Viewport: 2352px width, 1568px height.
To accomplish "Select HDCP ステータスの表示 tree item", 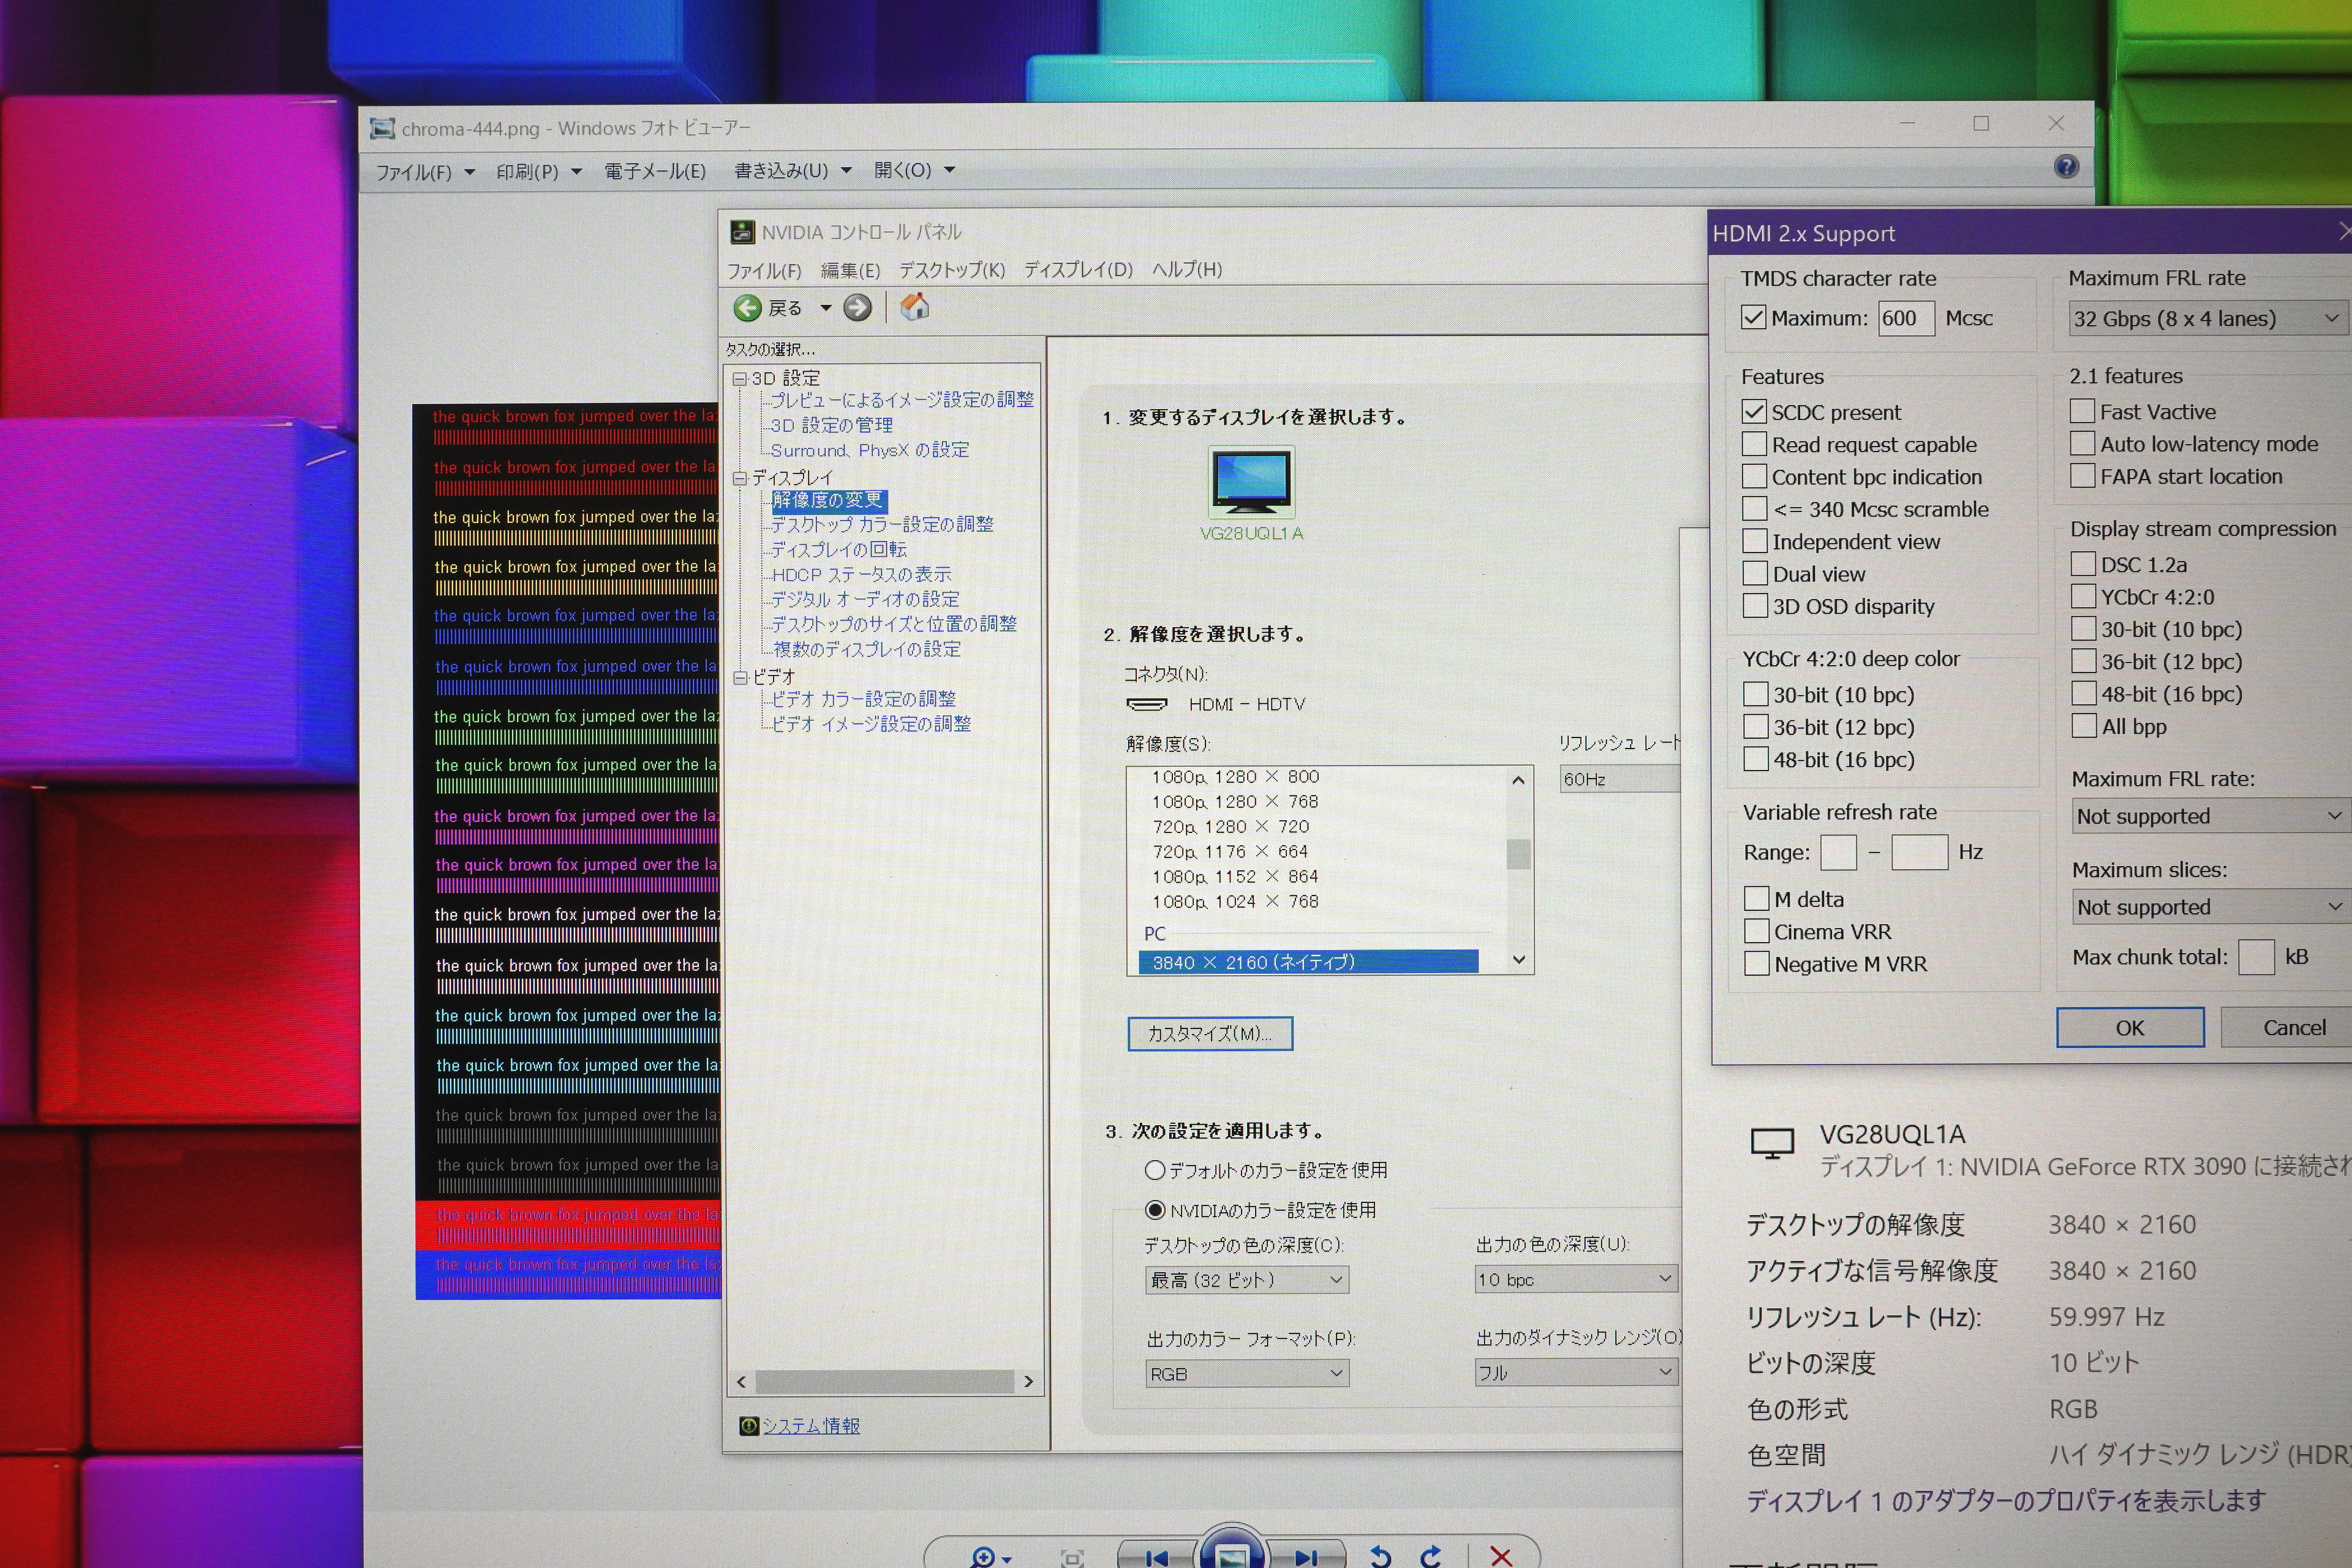I will tap(861, 574).
